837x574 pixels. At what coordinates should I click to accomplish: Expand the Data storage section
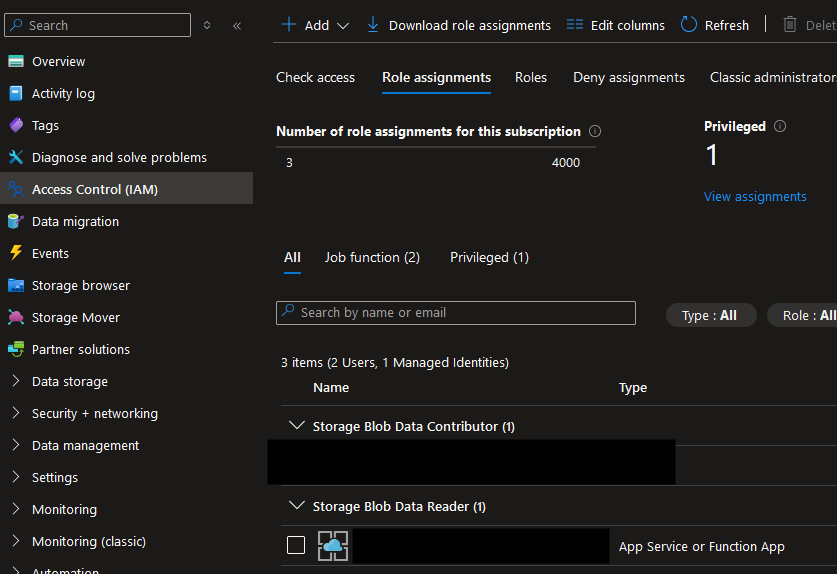pyautogui.click(x=16, y=382)
